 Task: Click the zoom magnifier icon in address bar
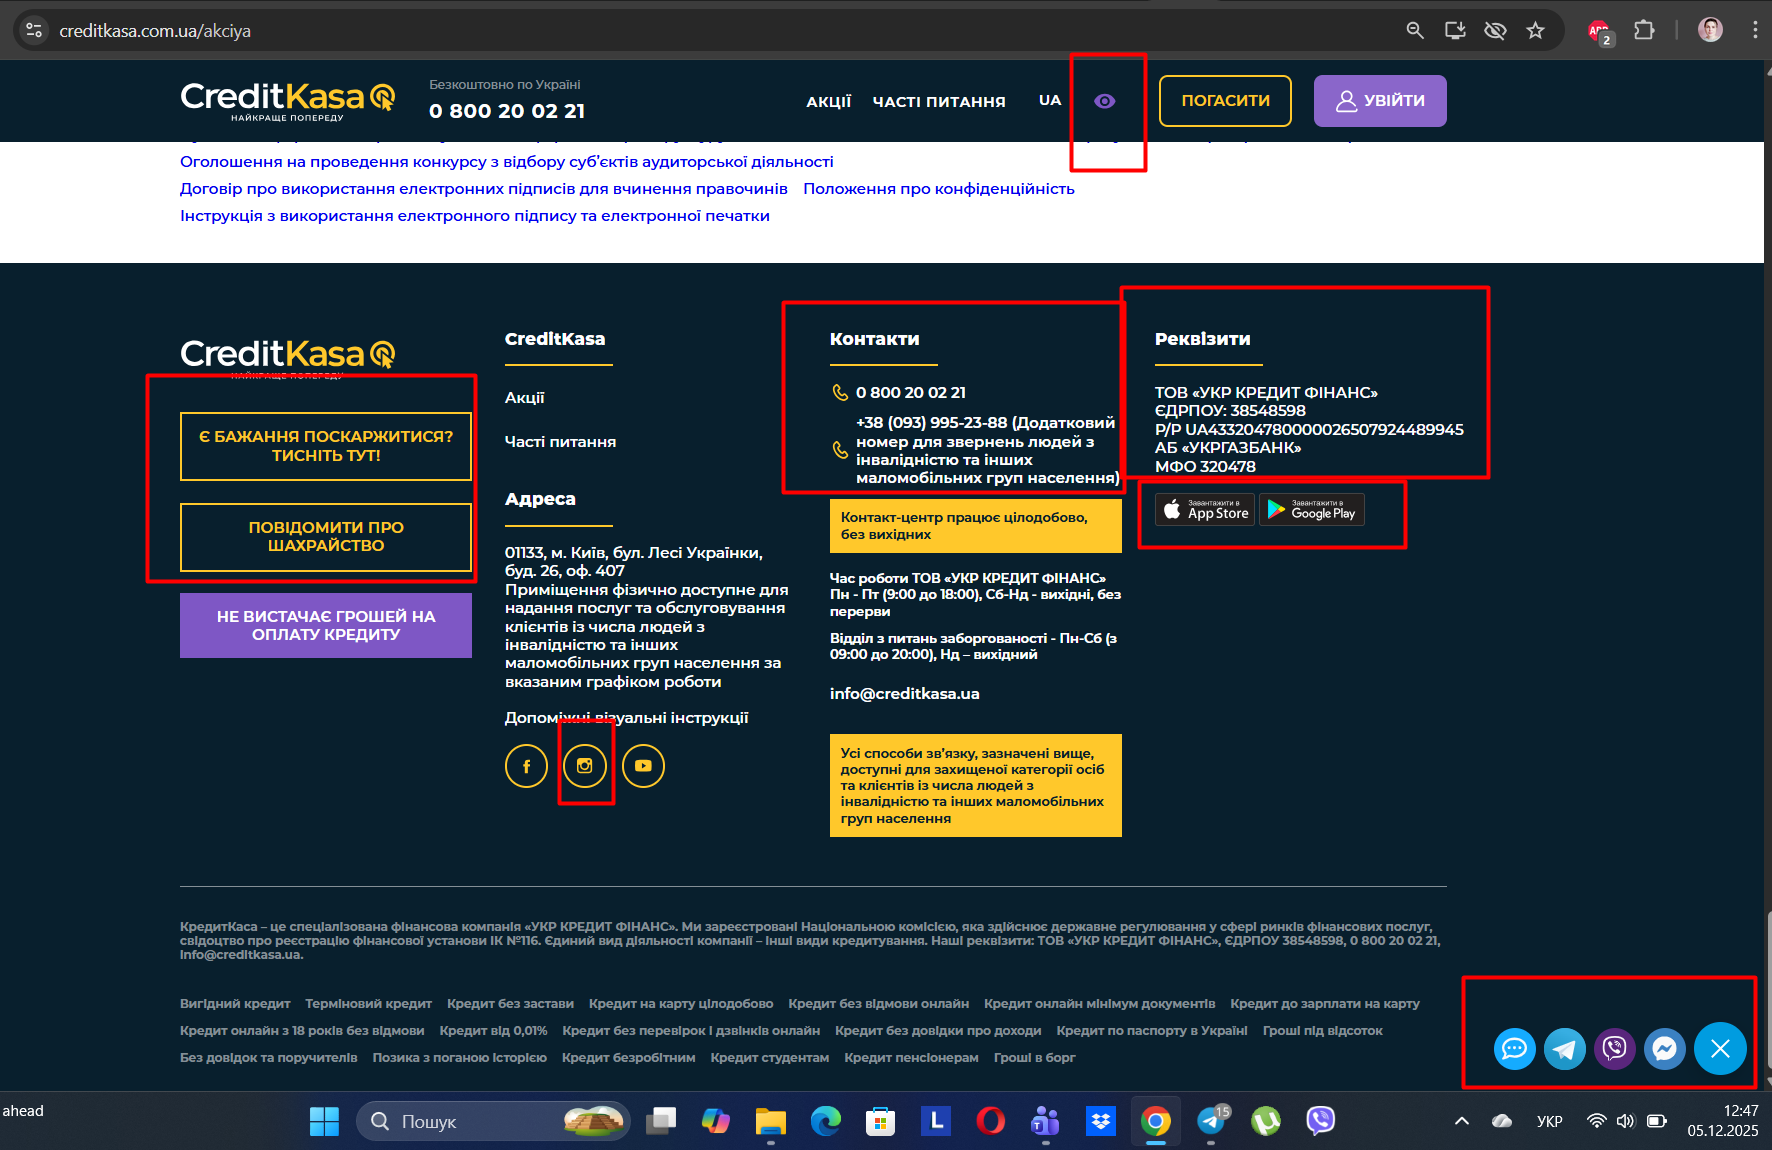click(1415, 31)
